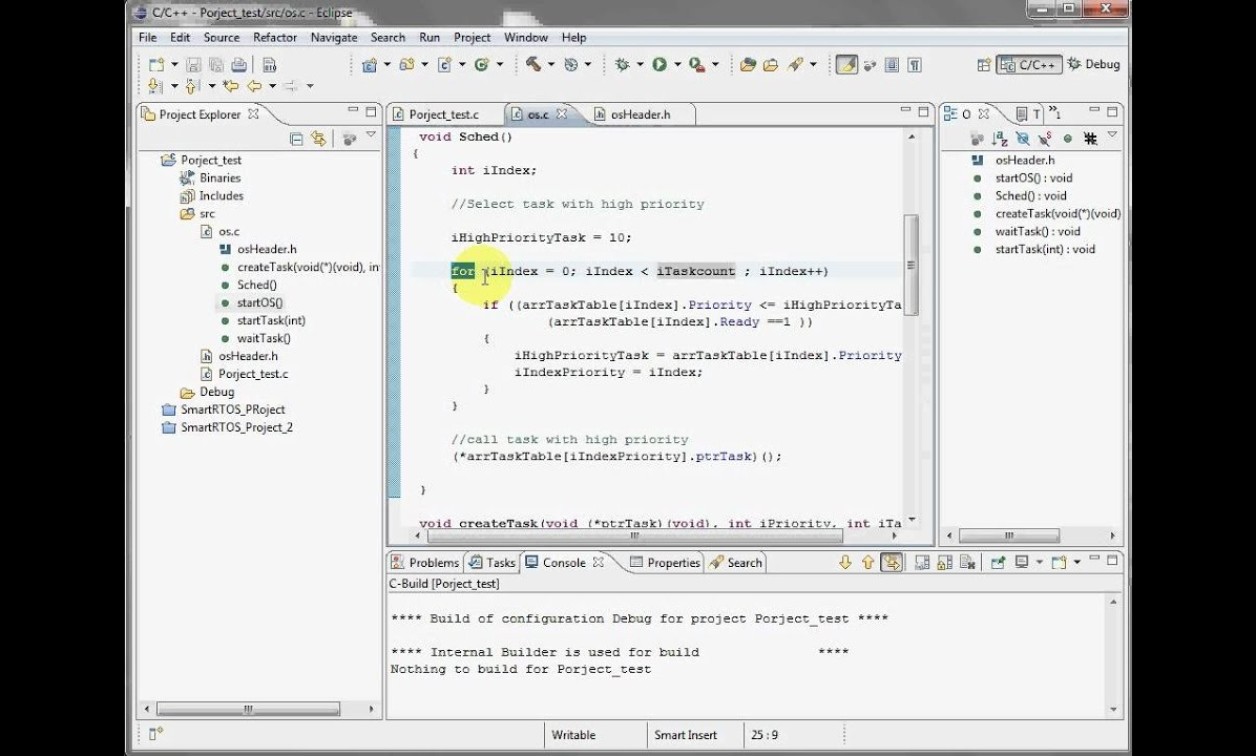Click the Open Perspective icon
The height and width of the screenshot is (756, 1256).
tap(984, 65)
